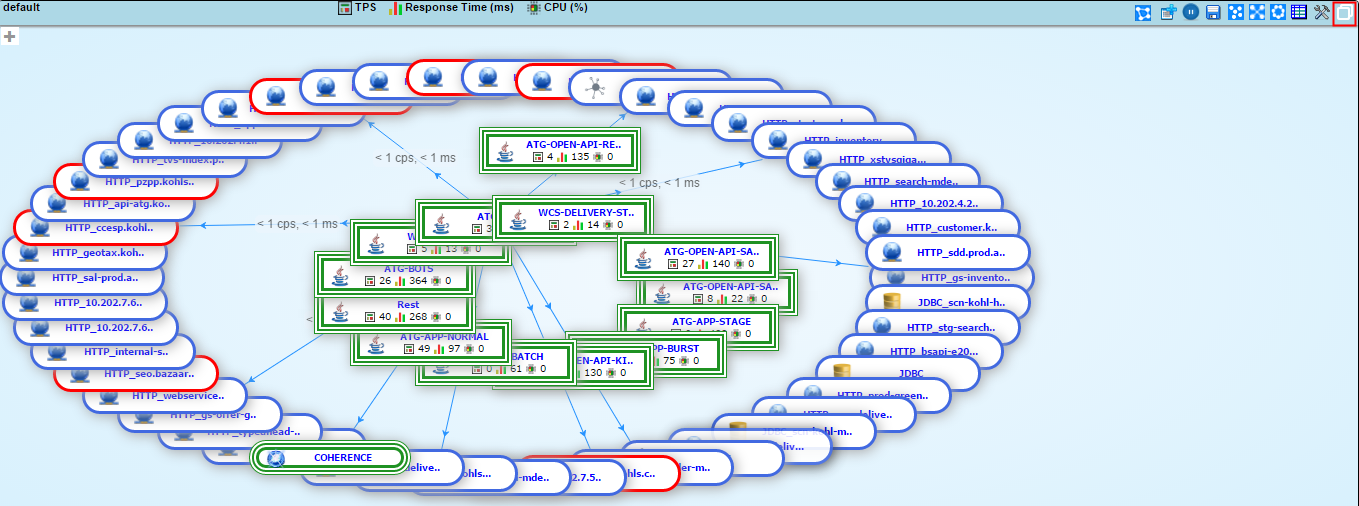Apply the scattered-dots layout icon
This screenshot has height=506, width=1359.
1235,12
